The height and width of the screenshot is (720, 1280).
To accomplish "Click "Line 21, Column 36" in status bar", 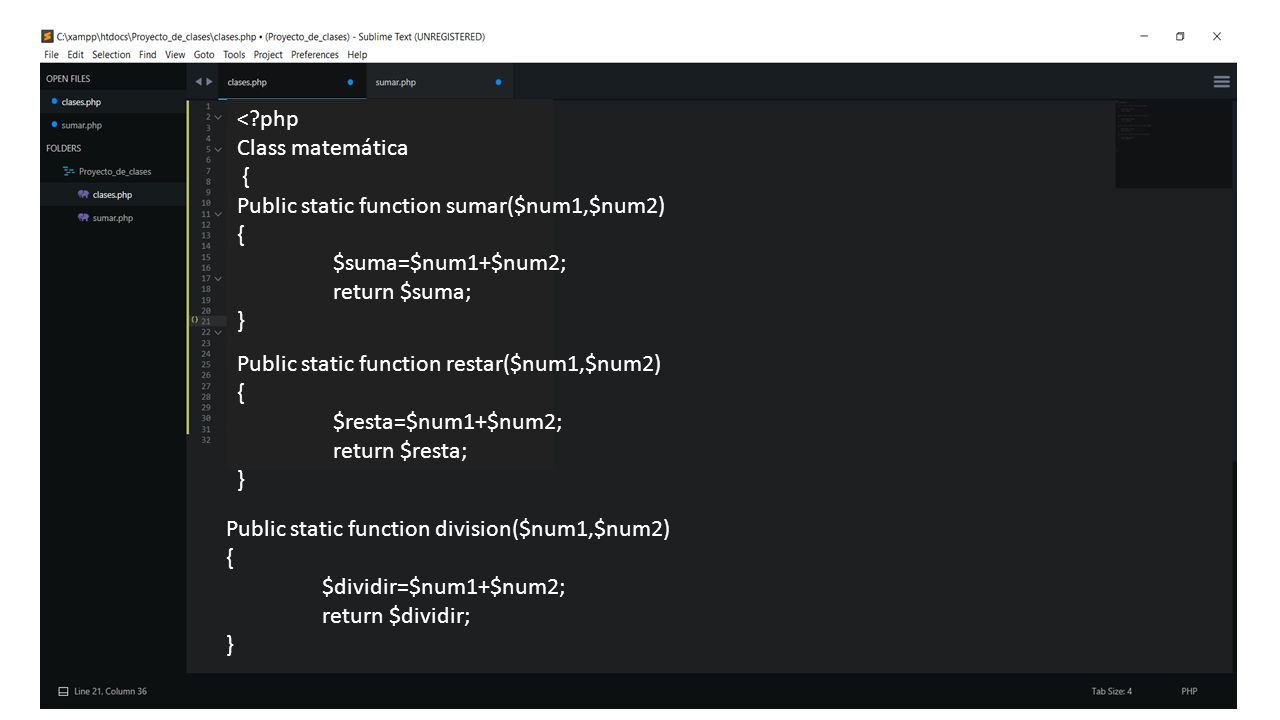I will [111, 691].
